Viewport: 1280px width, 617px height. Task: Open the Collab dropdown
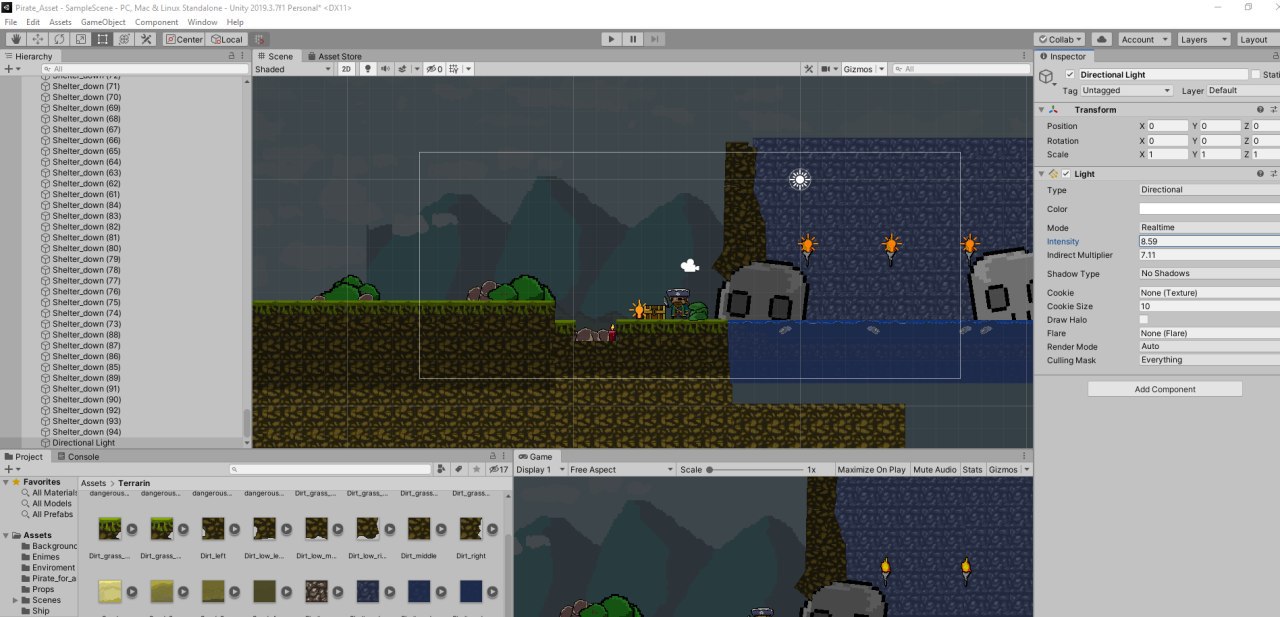coord(1060,39)
